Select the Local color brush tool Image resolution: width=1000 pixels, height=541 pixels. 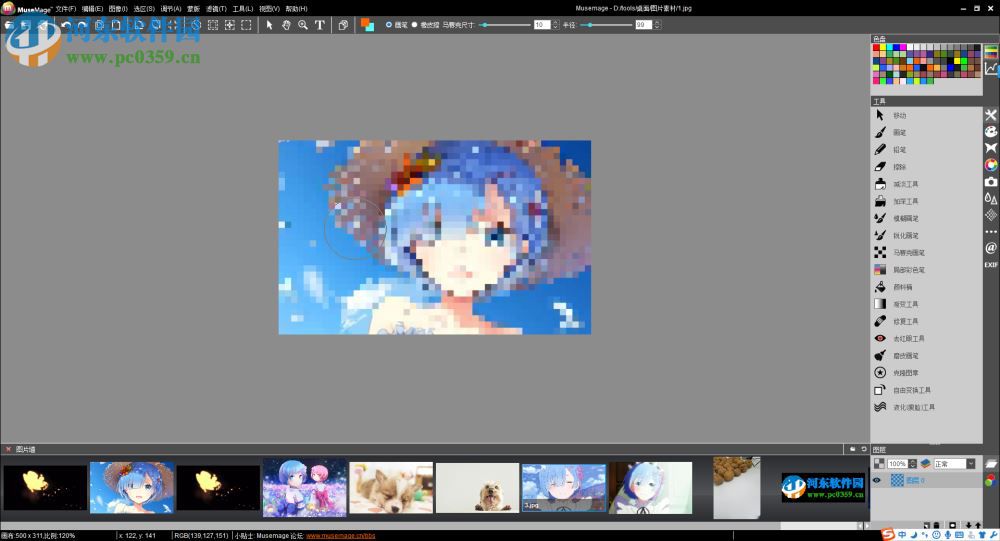880,270
